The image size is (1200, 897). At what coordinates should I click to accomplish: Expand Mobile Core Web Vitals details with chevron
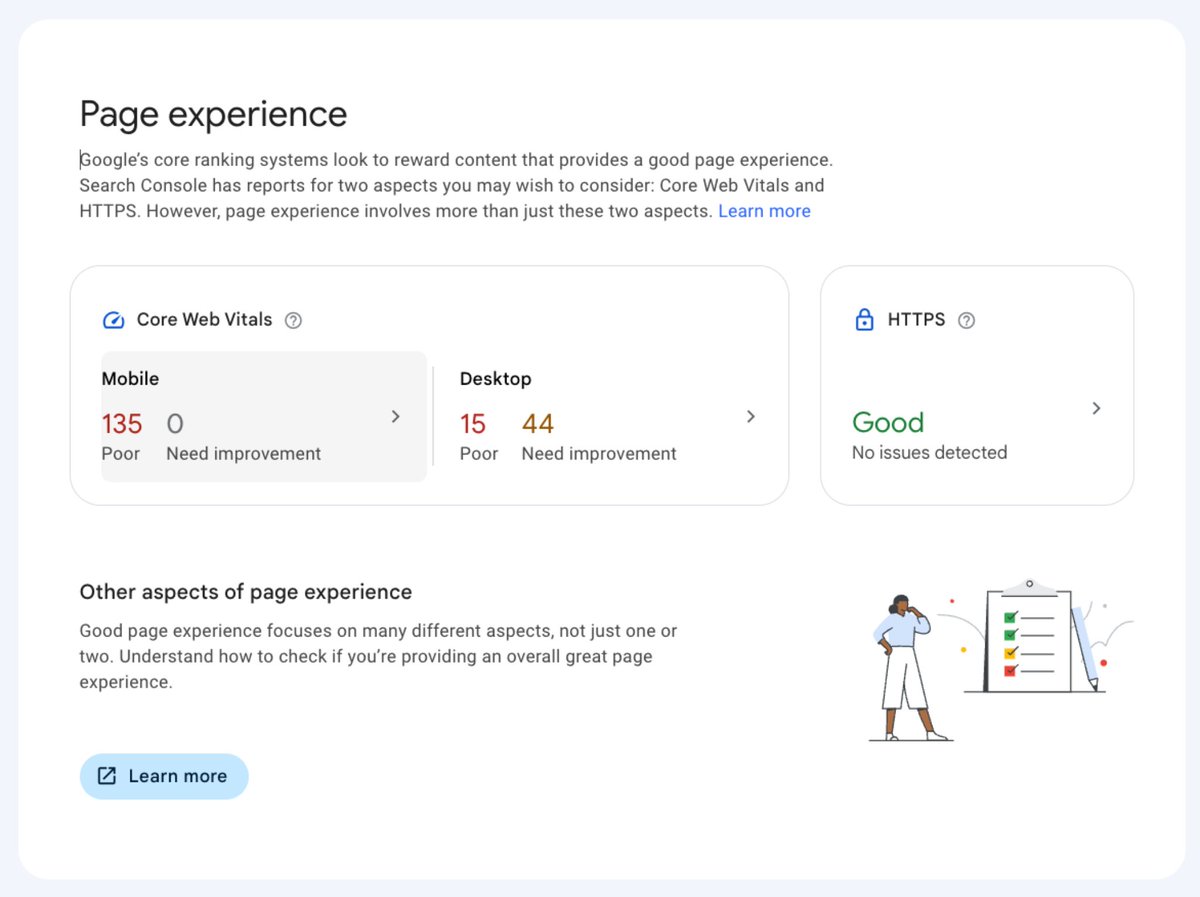[395, 416]
